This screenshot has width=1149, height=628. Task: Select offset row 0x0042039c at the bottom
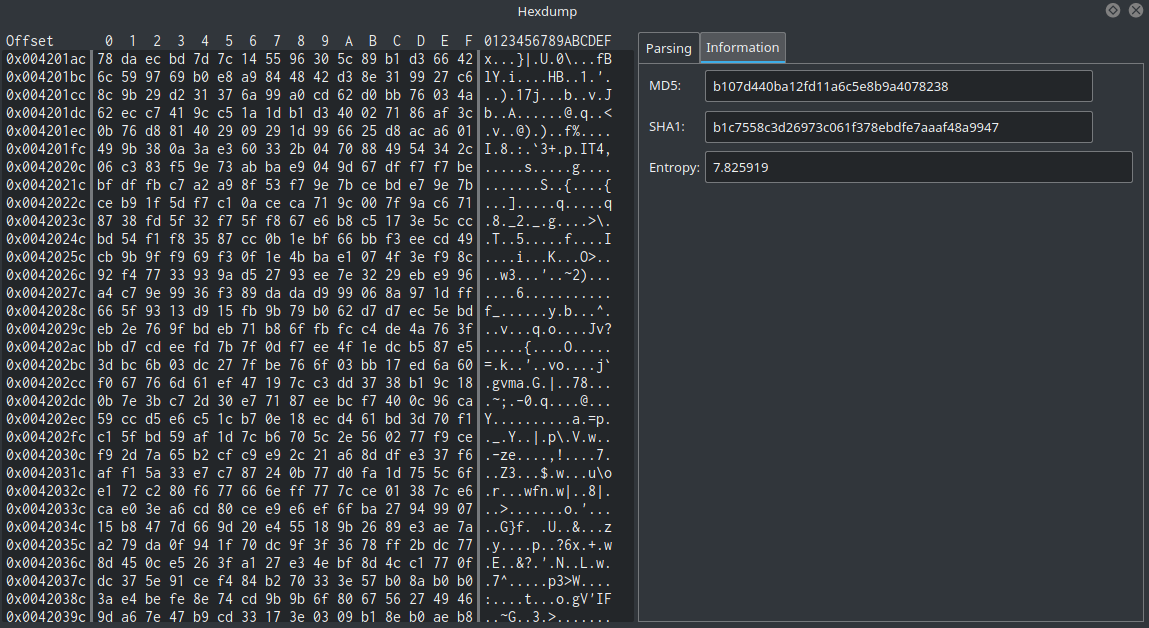(46, 617)
